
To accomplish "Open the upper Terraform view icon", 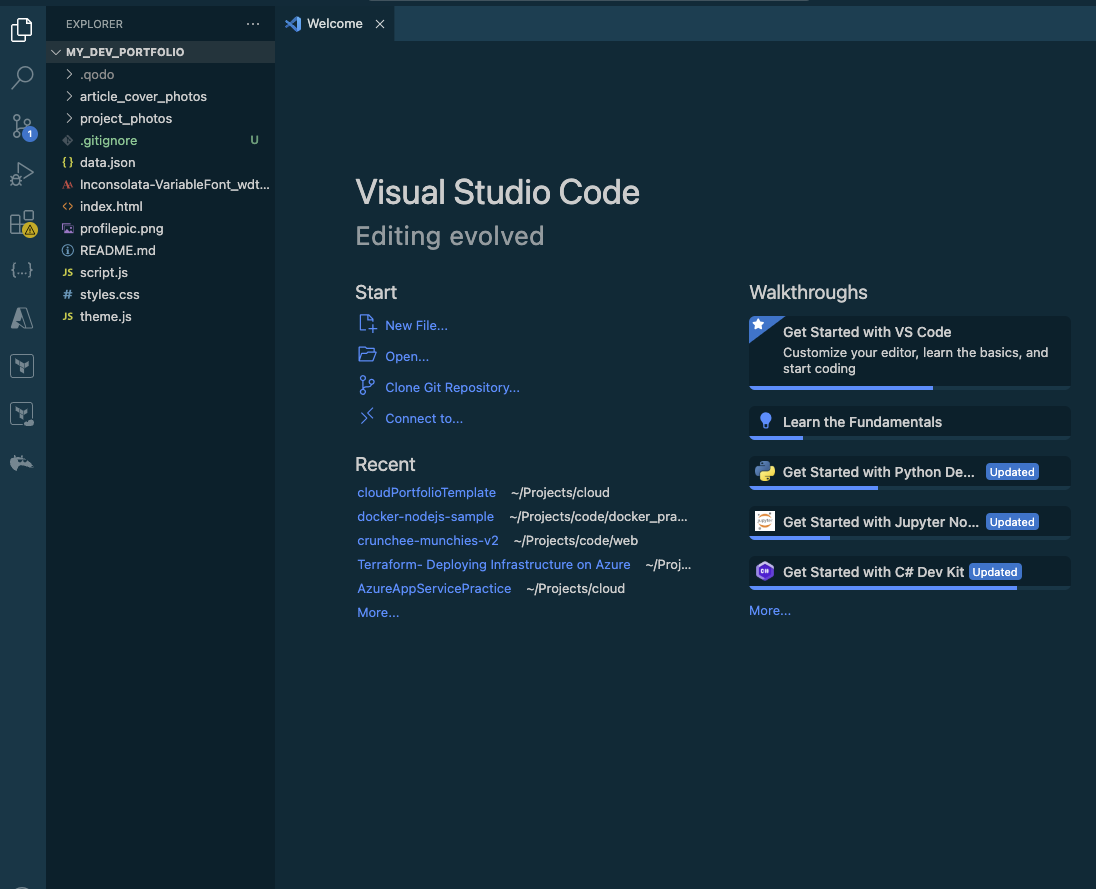I will pos(22,366).
